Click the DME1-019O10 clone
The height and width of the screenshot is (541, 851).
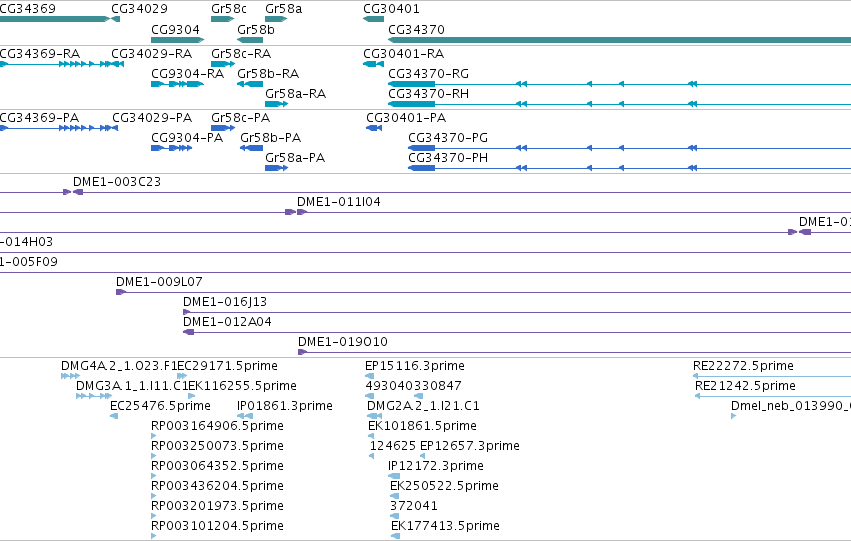click(x=574, y=353)
